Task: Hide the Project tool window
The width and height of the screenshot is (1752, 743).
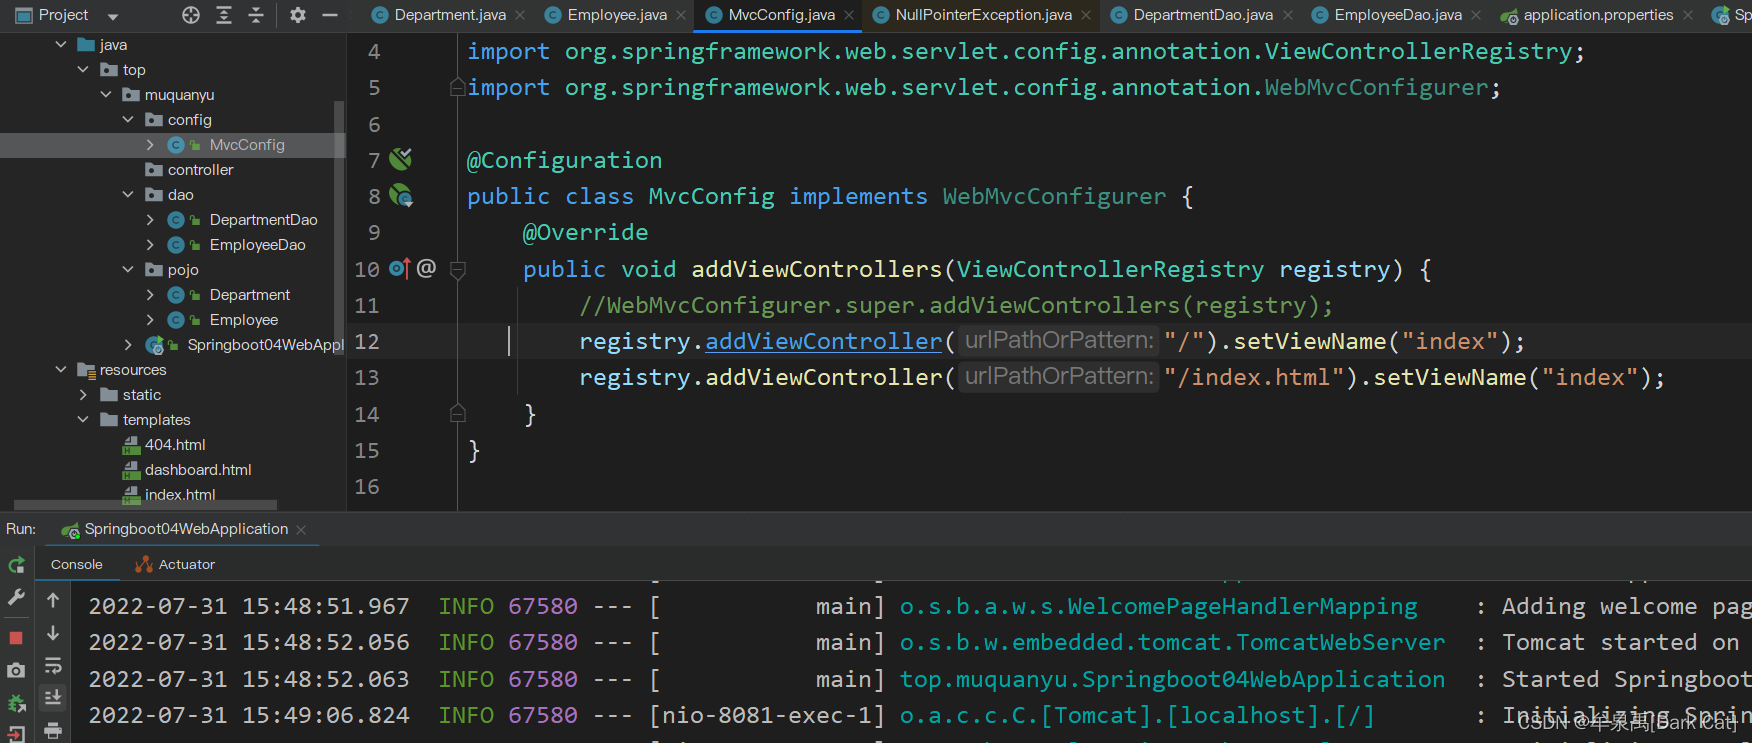Action: pos(330,15)
